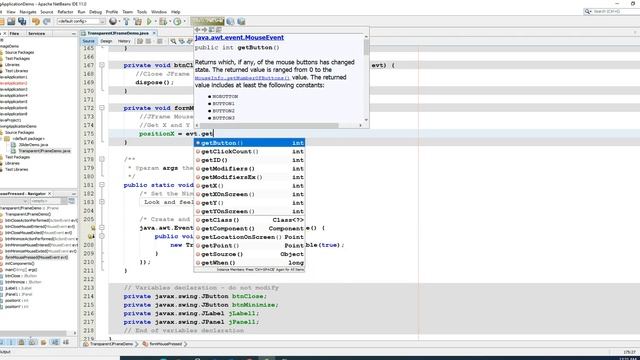Screen dimensions: 640x360
Task: Click the Undo toolbar icon
Action: (x=36, y=21)
